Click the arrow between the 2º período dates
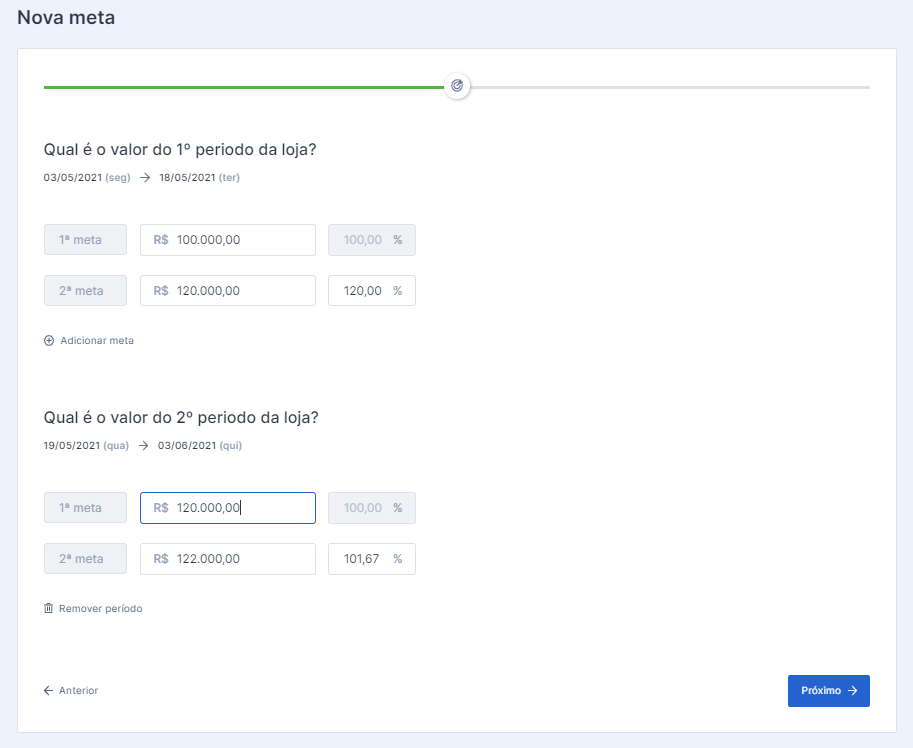913x748 pixels. [x=143, y=445]
